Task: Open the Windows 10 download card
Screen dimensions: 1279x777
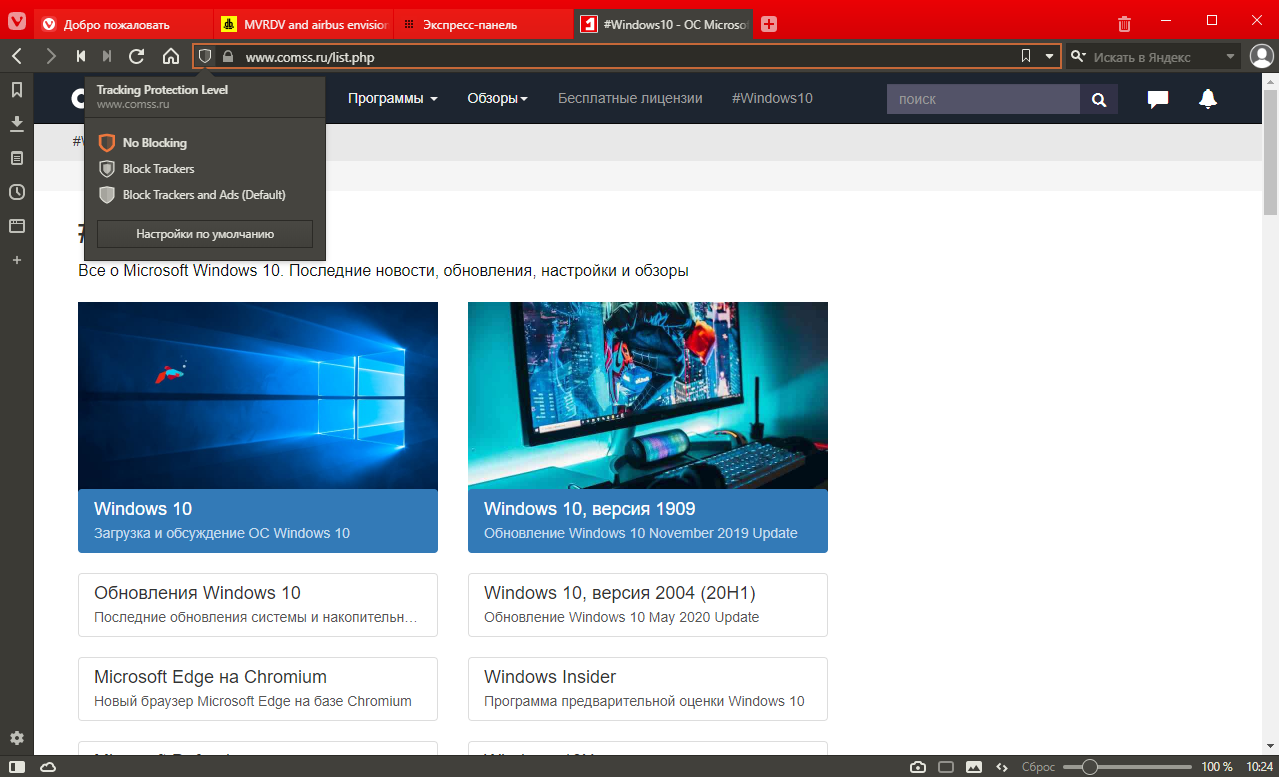Action: (258, 521)
